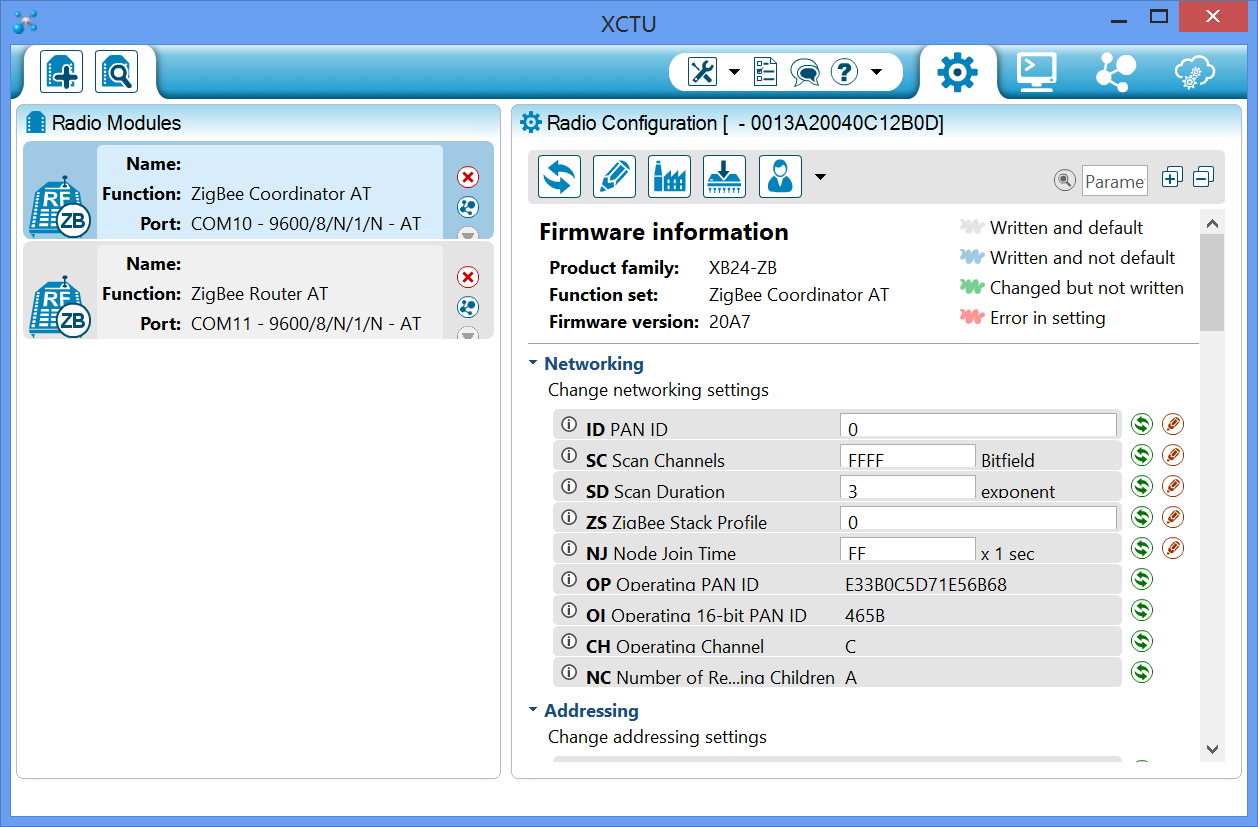Write radio settings using the pencil icon
1258x827 pixels.
(x=615, y=177)
